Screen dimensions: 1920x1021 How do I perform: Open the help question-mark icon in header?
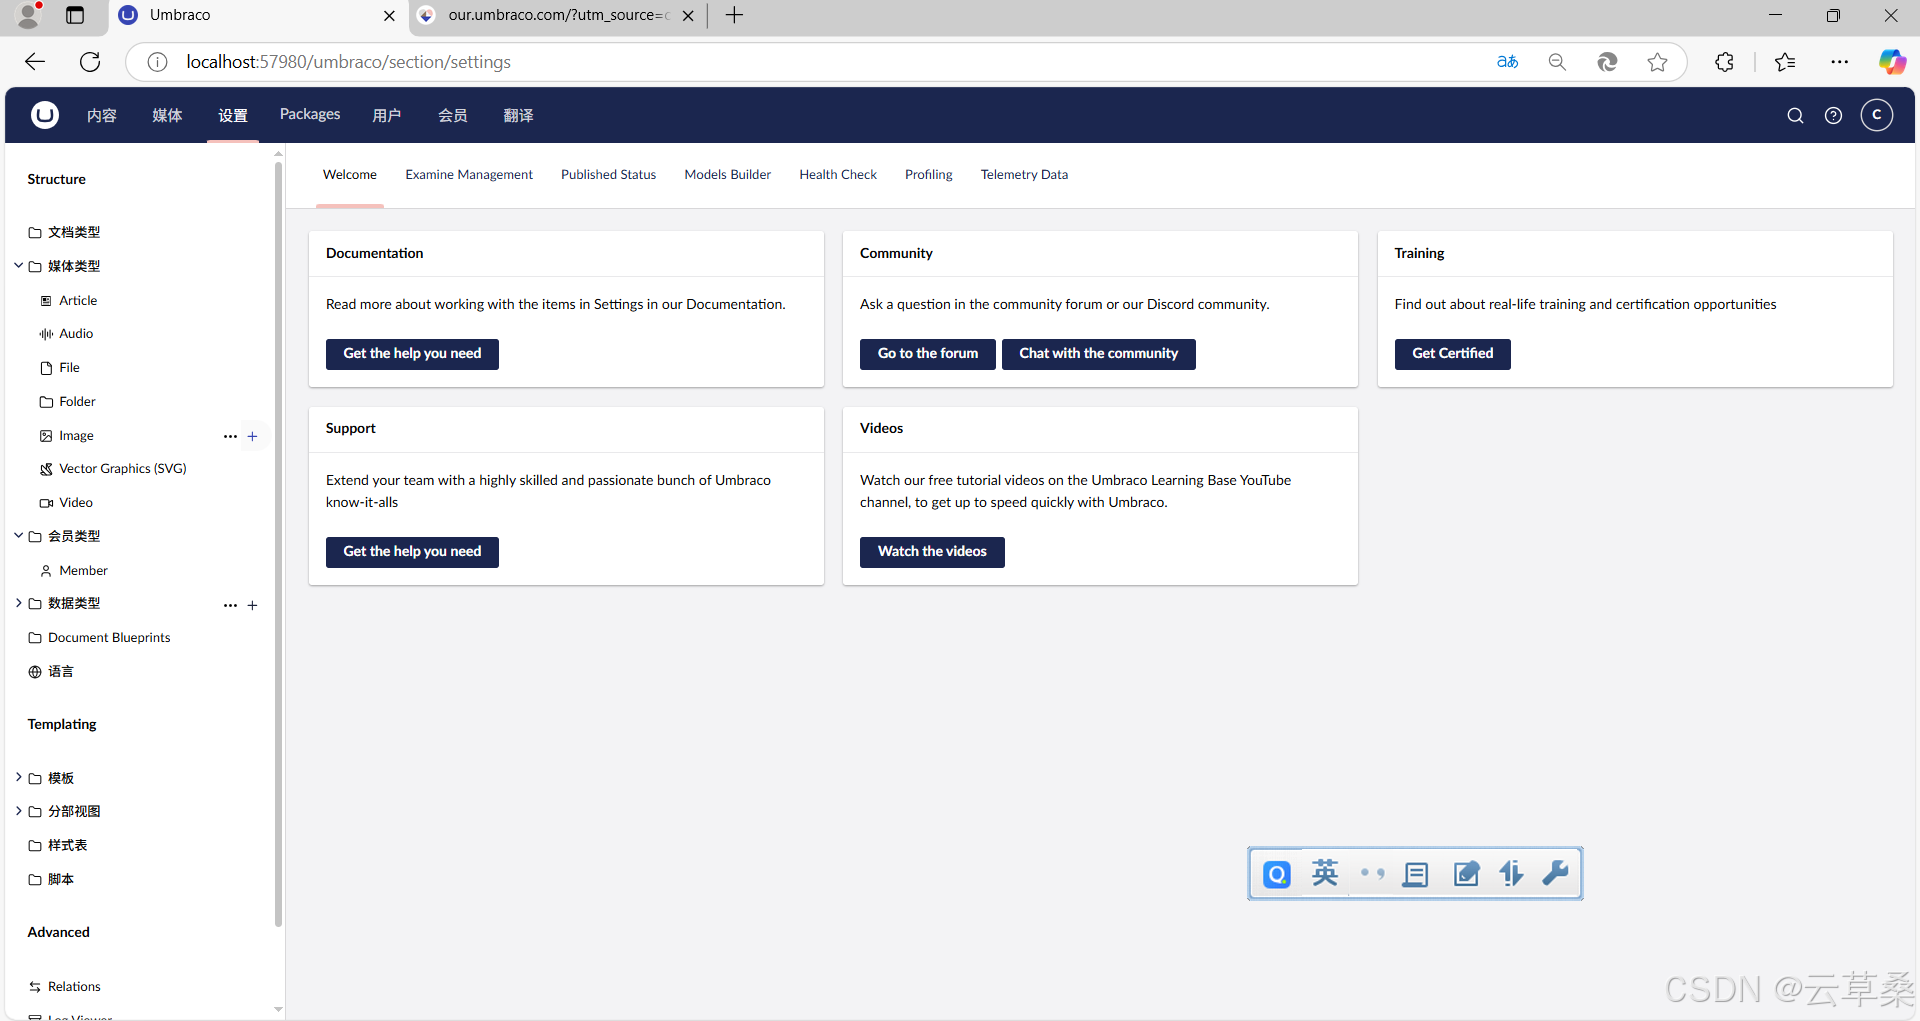coord(1833,116)
